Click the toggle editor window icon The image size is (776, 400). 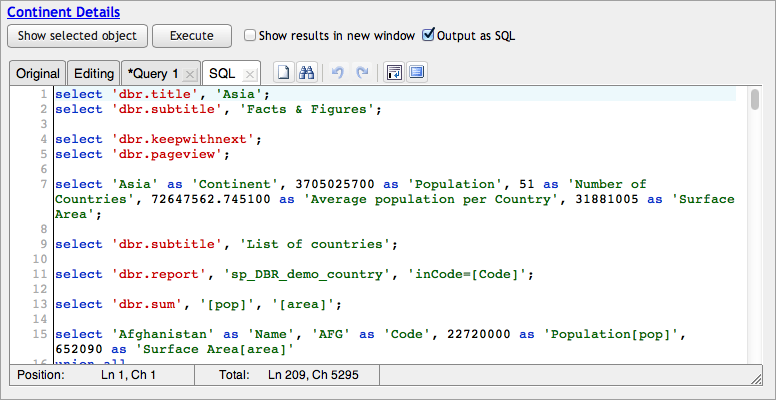coord(393,73)
